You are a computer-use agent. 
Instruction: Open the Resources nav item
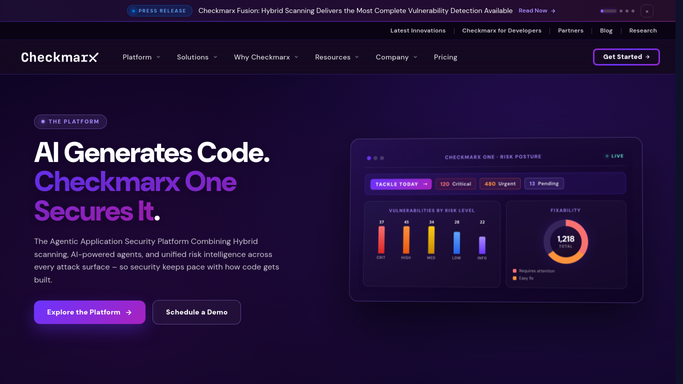pos(332,57)
